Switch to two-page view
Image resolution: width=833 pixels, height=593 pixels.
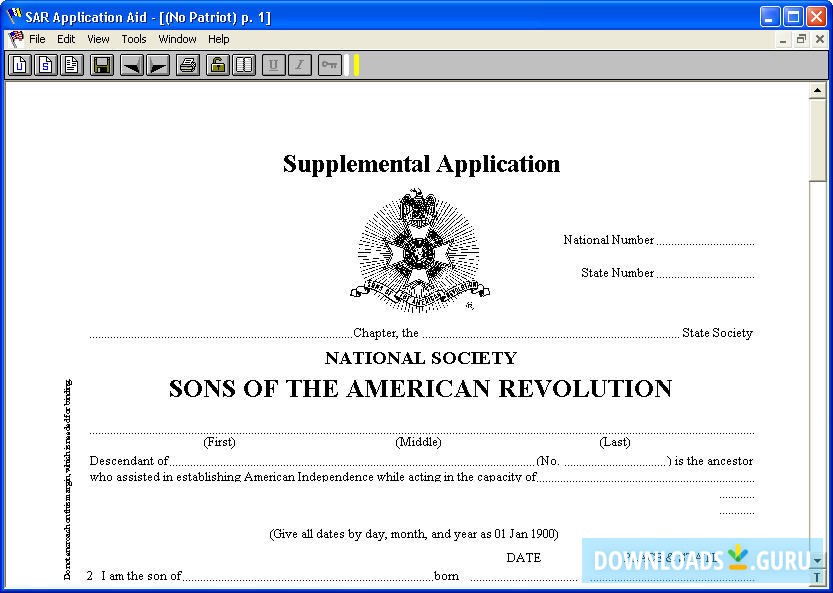(244, 64)
